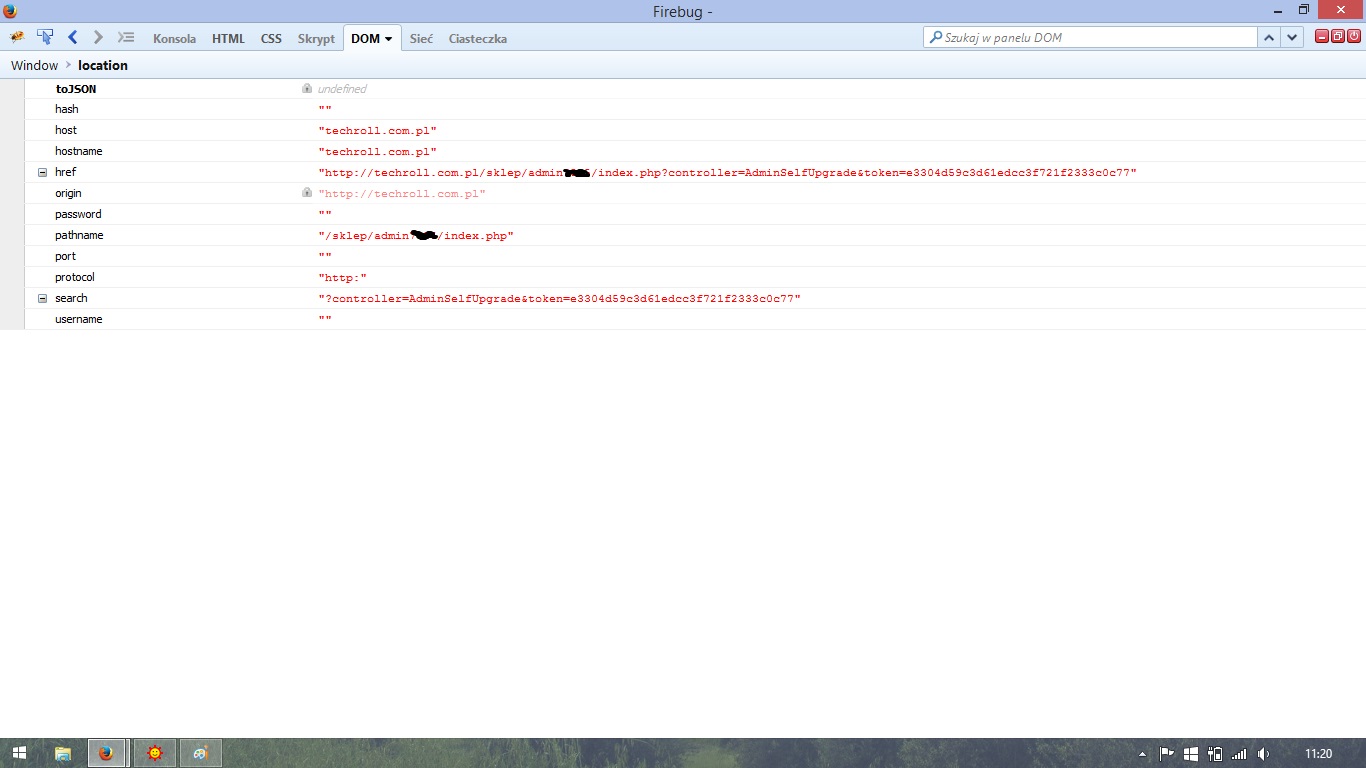Switch to the Konsola panel

tap(174, 39)
